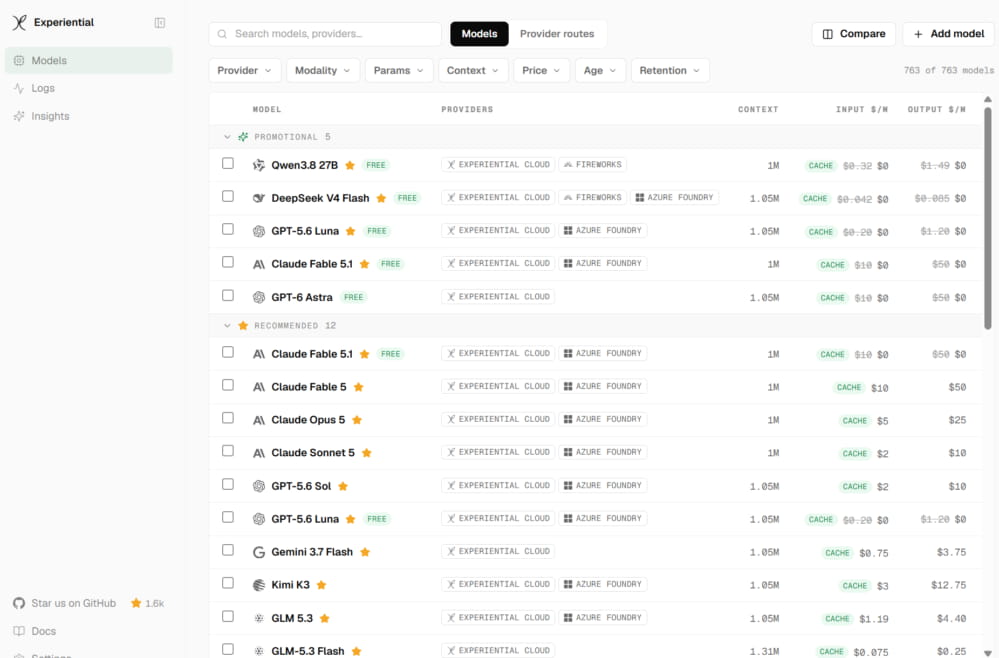Click the Logs activity icon

click(x=19, y=89)
